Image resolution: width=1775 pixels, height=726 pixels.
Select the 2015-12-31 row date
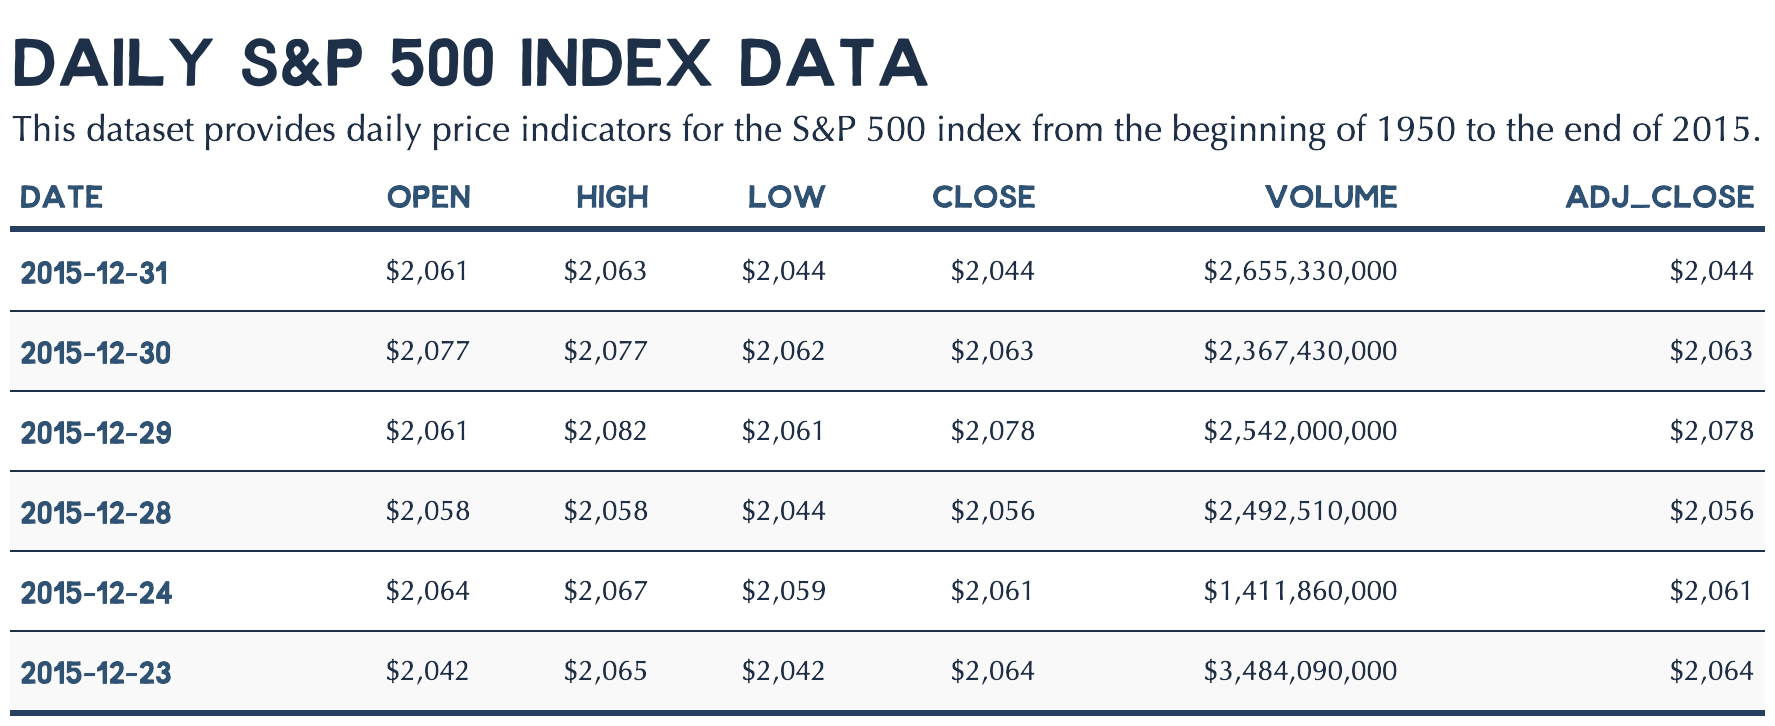tap(94, 272)
